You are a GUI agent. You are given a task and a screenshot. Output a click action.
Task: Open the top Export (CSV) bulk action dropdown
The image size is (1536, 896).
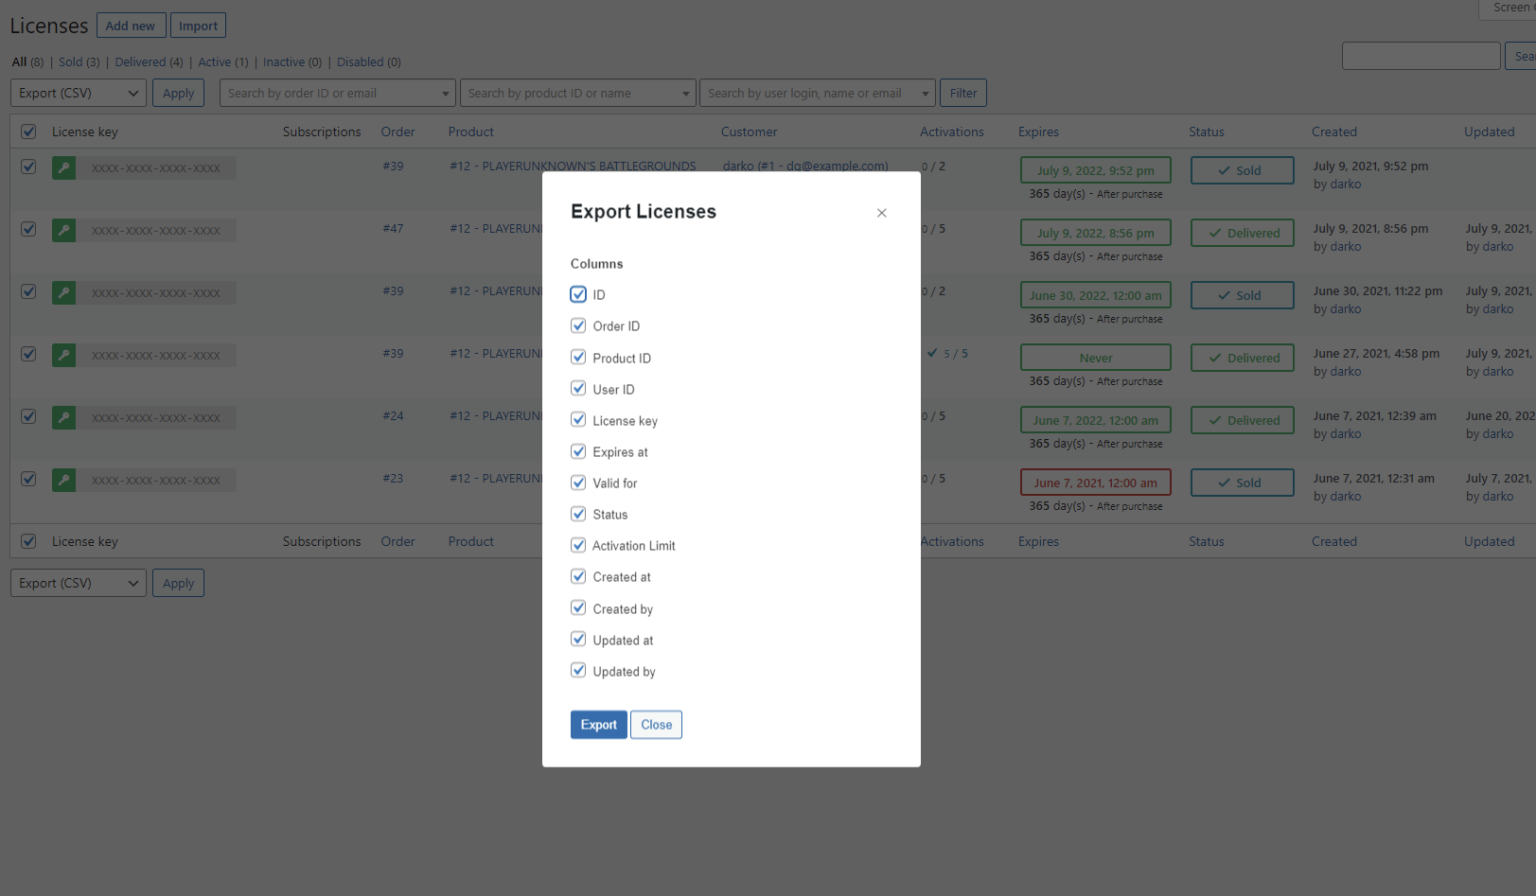click(x=78, y=93)
